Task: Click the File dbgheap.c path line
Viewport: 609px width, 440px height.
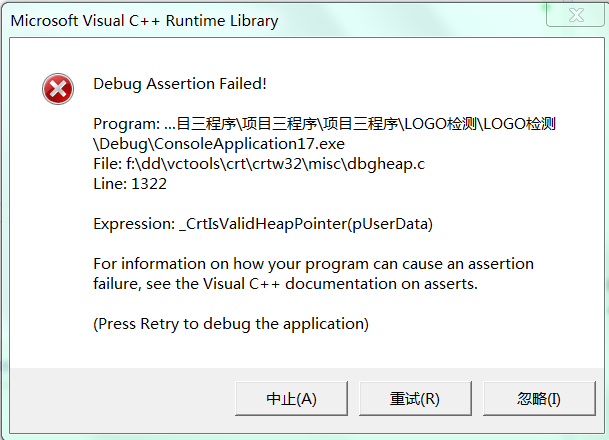Action: click(x=259, y=164)
